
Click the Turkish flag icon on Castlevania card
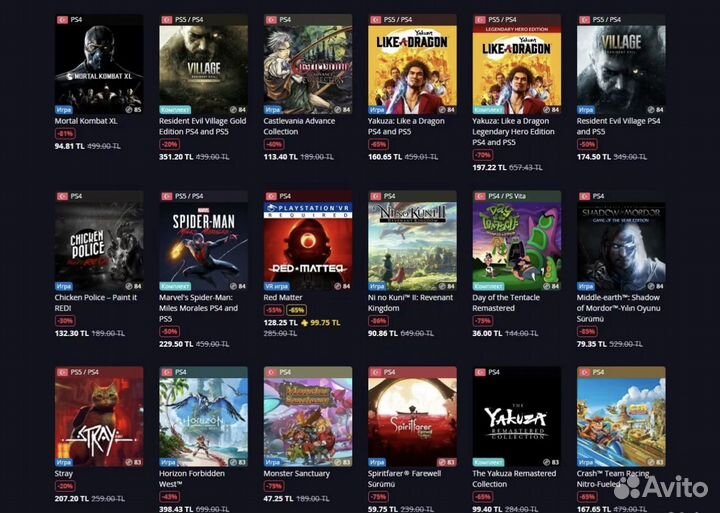point(271,20)
